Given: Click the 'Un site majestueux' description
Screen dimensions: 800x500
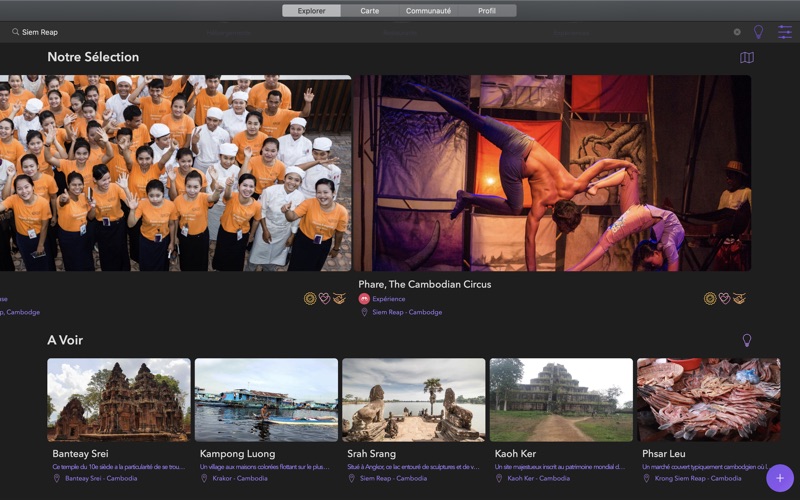Looking at the screenshot, I should point(560,467).
